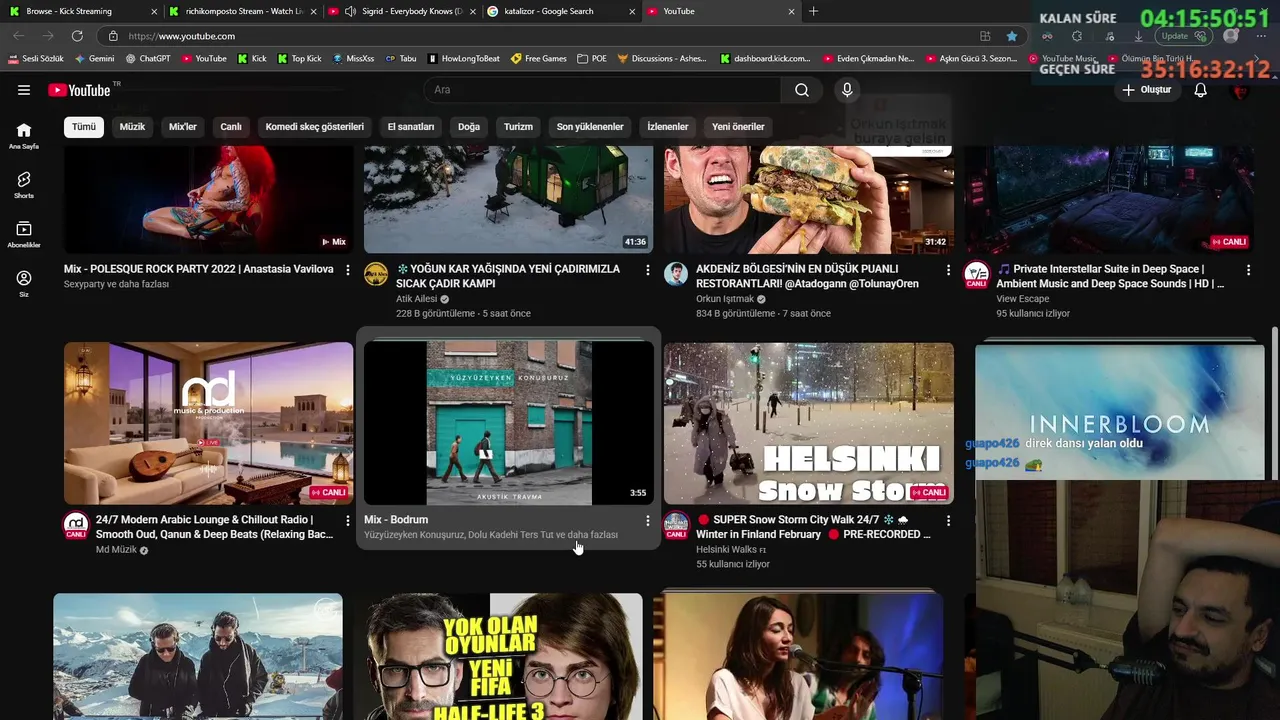This screenshot has height=720, width=1280.
Task: Open options menu for POLESQUE ROCK PARTY mix
Action: coord(348,270)
